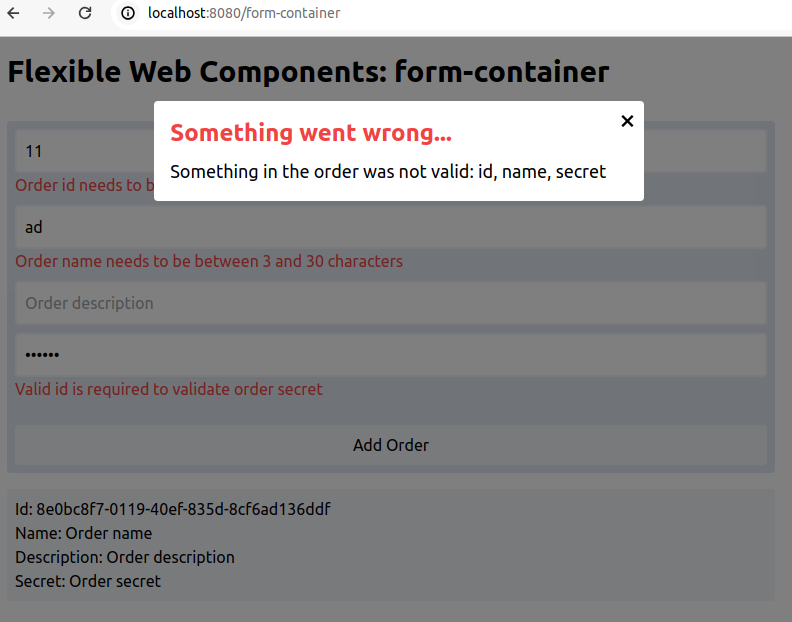Click the order name length error message
792x622 pixels.
[x=209, y=261]
